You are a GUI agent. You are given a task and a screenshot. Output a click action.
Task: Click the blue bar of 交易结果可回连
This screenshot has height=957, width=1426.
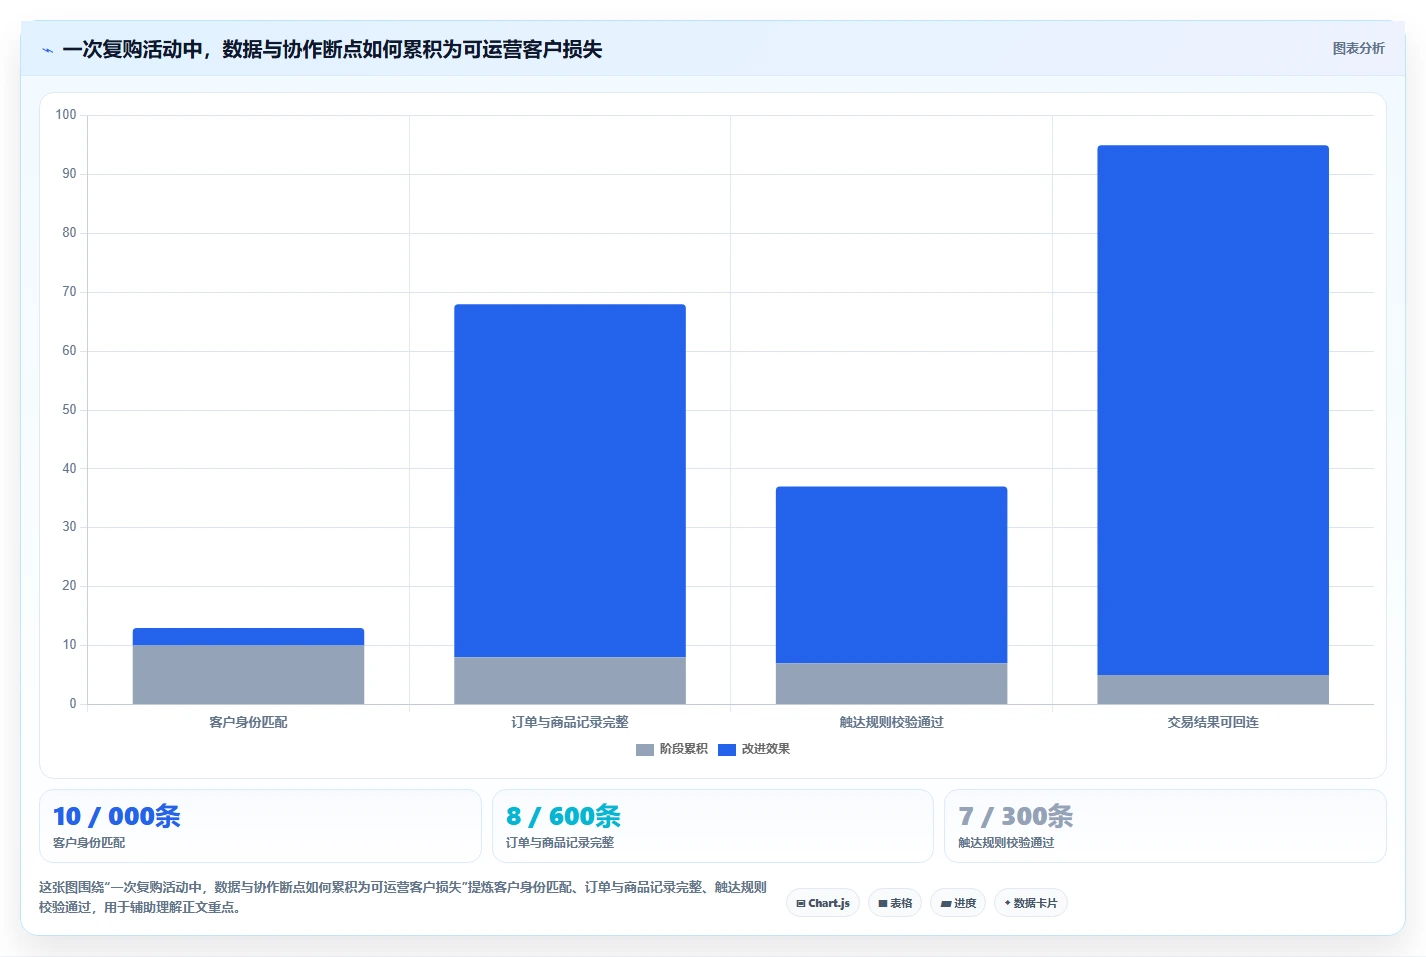pyautogui.click(x=1213, y=410)
